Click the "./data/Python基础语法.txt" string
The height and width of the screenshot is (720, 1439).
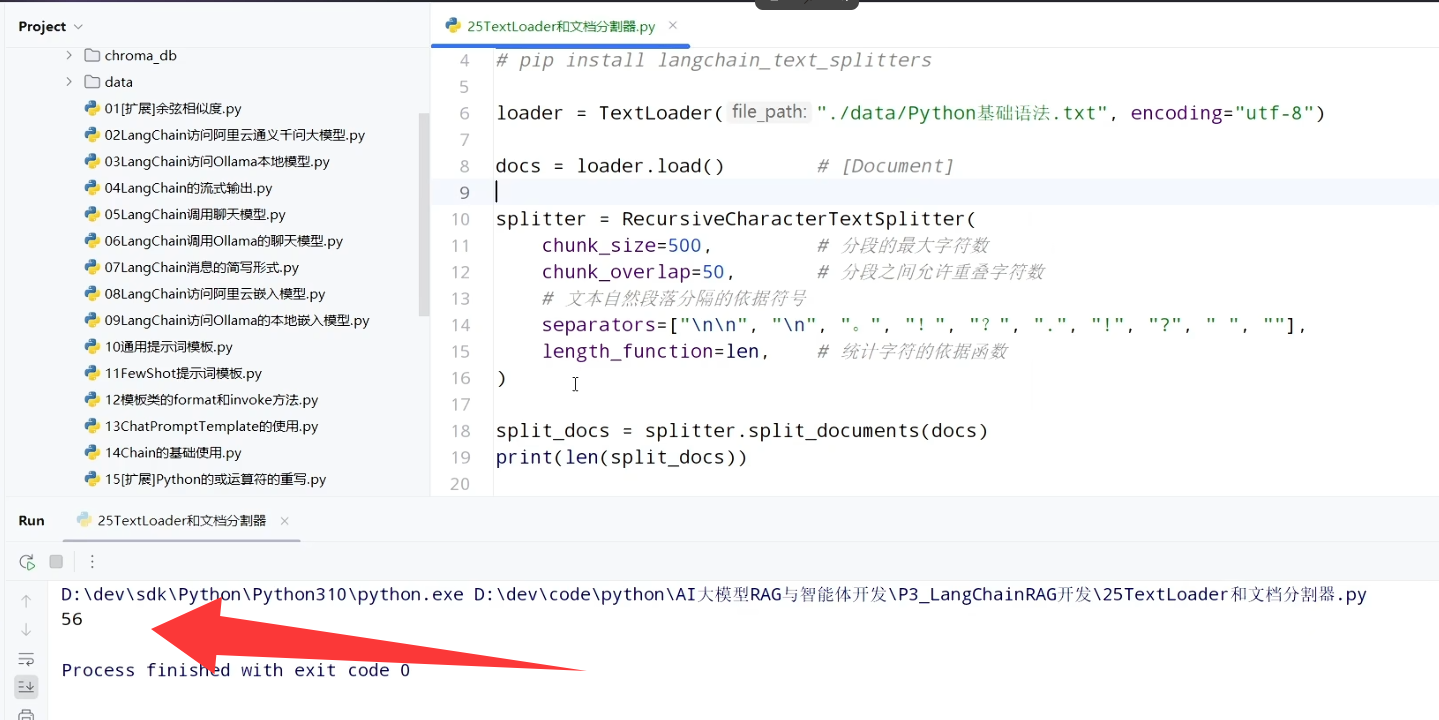point(963,114)
